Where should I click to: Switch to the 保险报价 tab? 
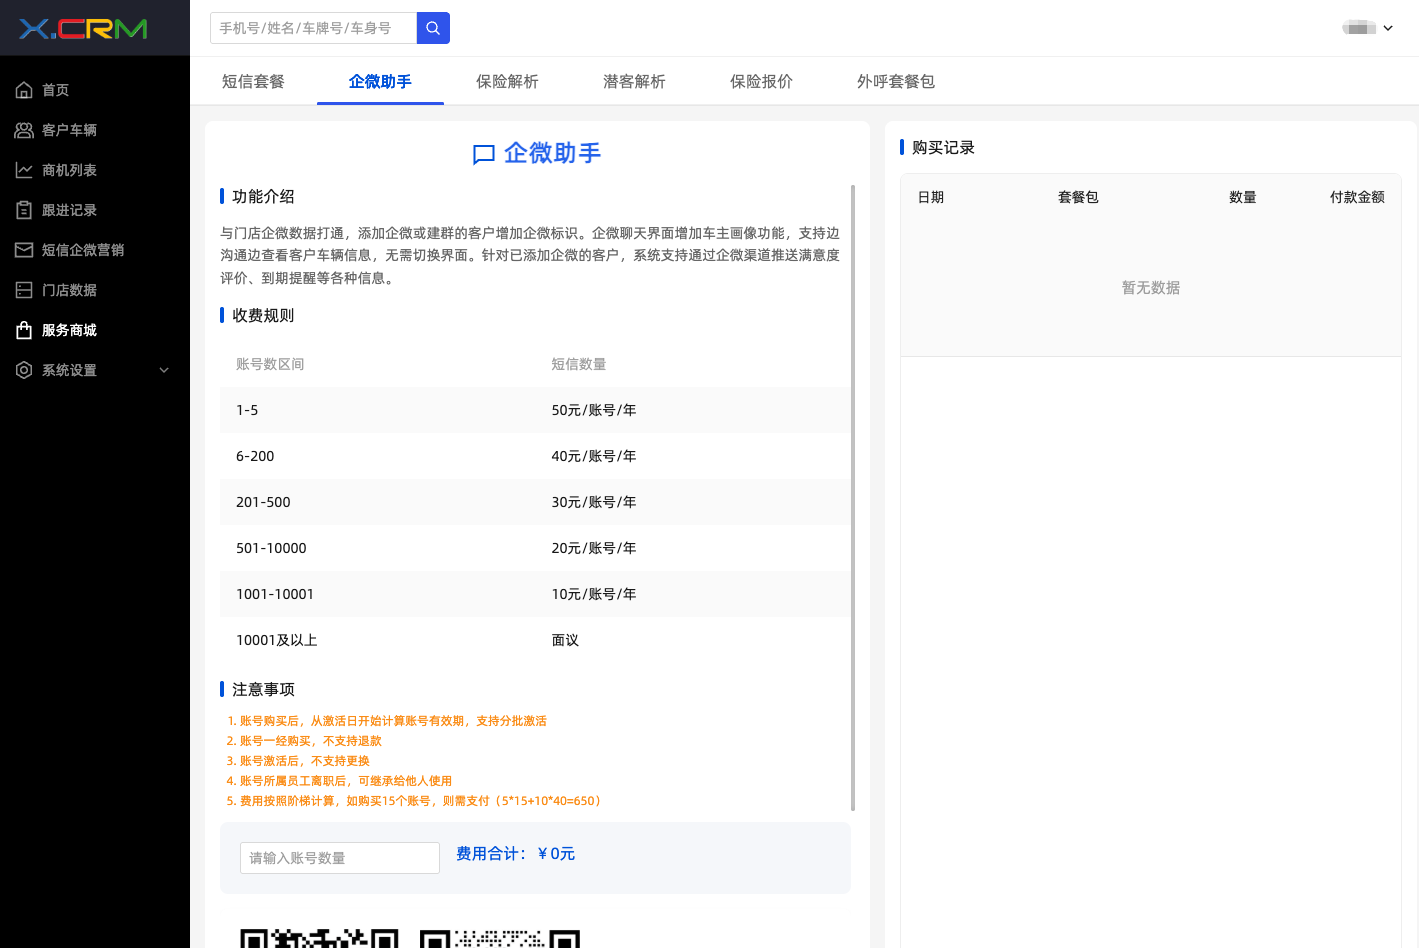pos(761,81)
